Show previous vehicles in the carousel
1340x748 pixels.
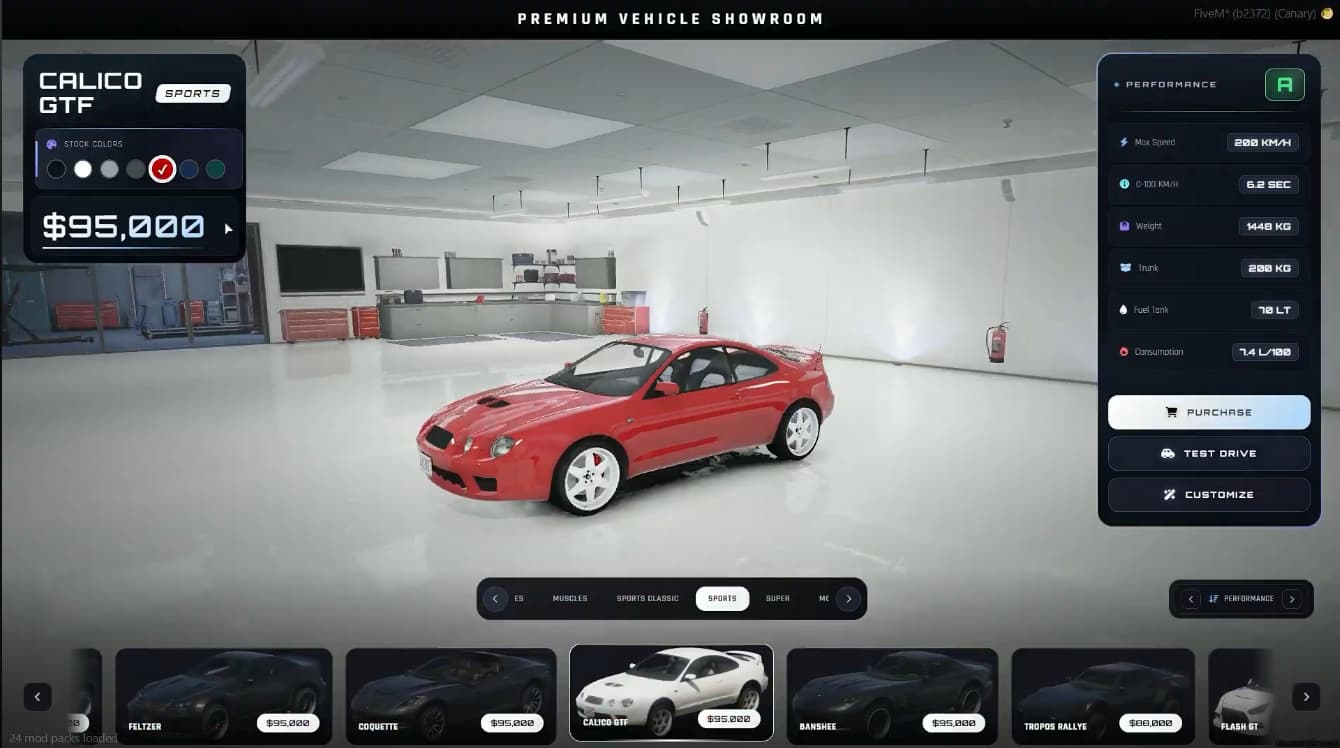[37, 697]
